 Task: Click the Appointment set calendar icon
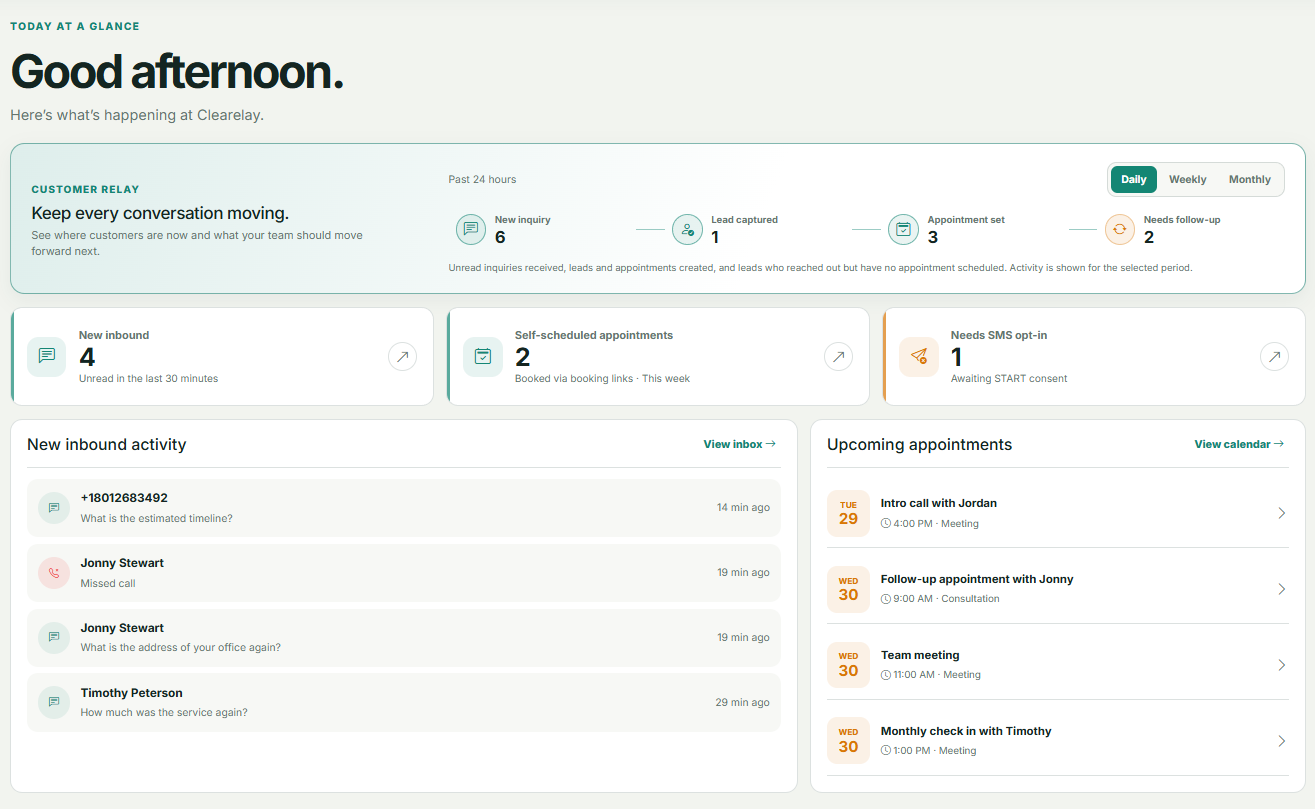903,229
